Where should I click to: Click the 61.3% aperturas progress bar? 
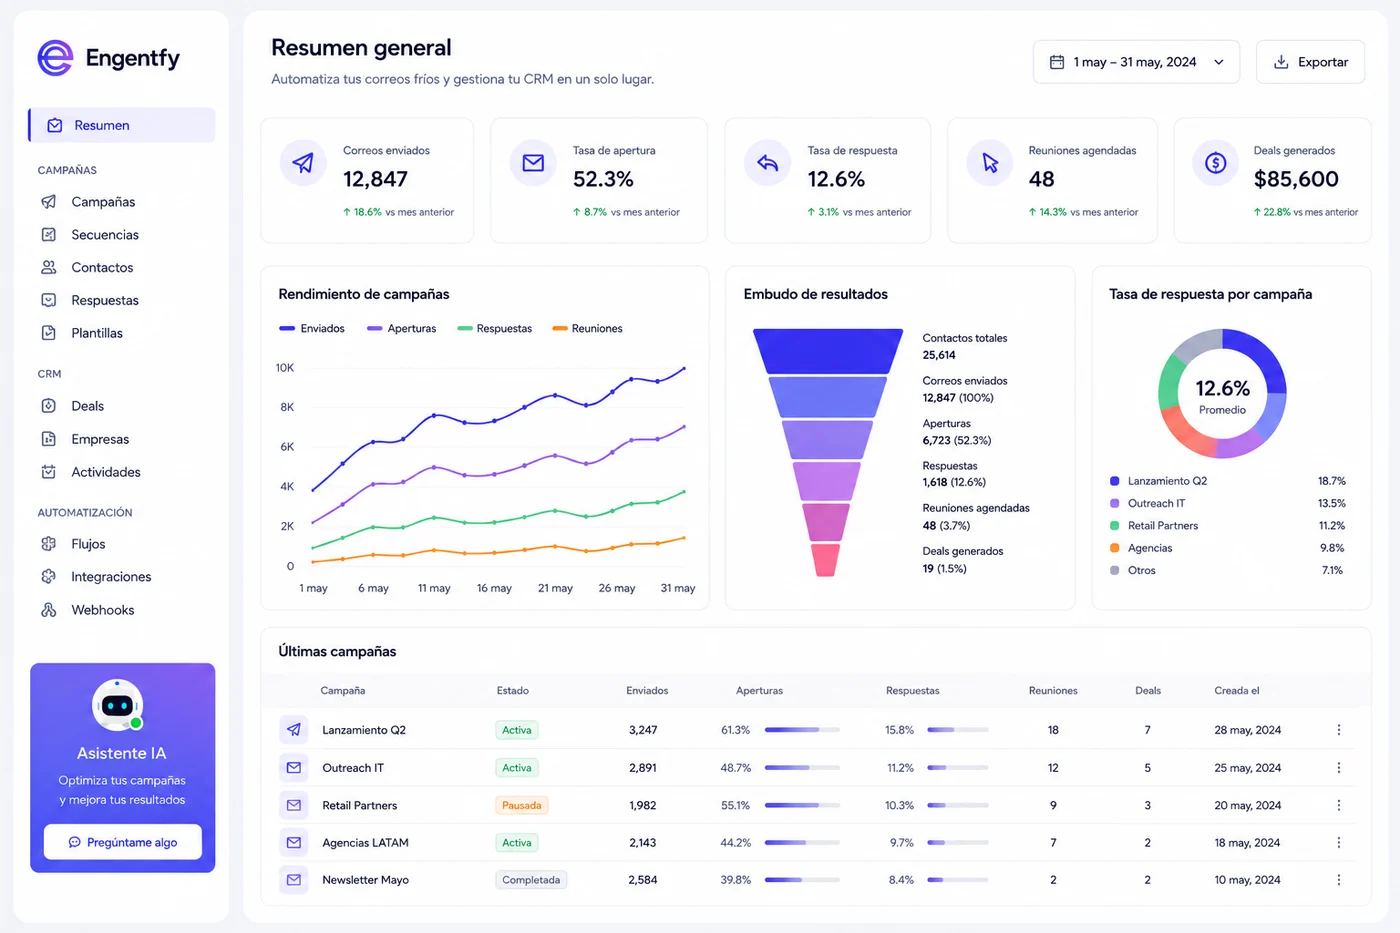[x=802, y=730]
